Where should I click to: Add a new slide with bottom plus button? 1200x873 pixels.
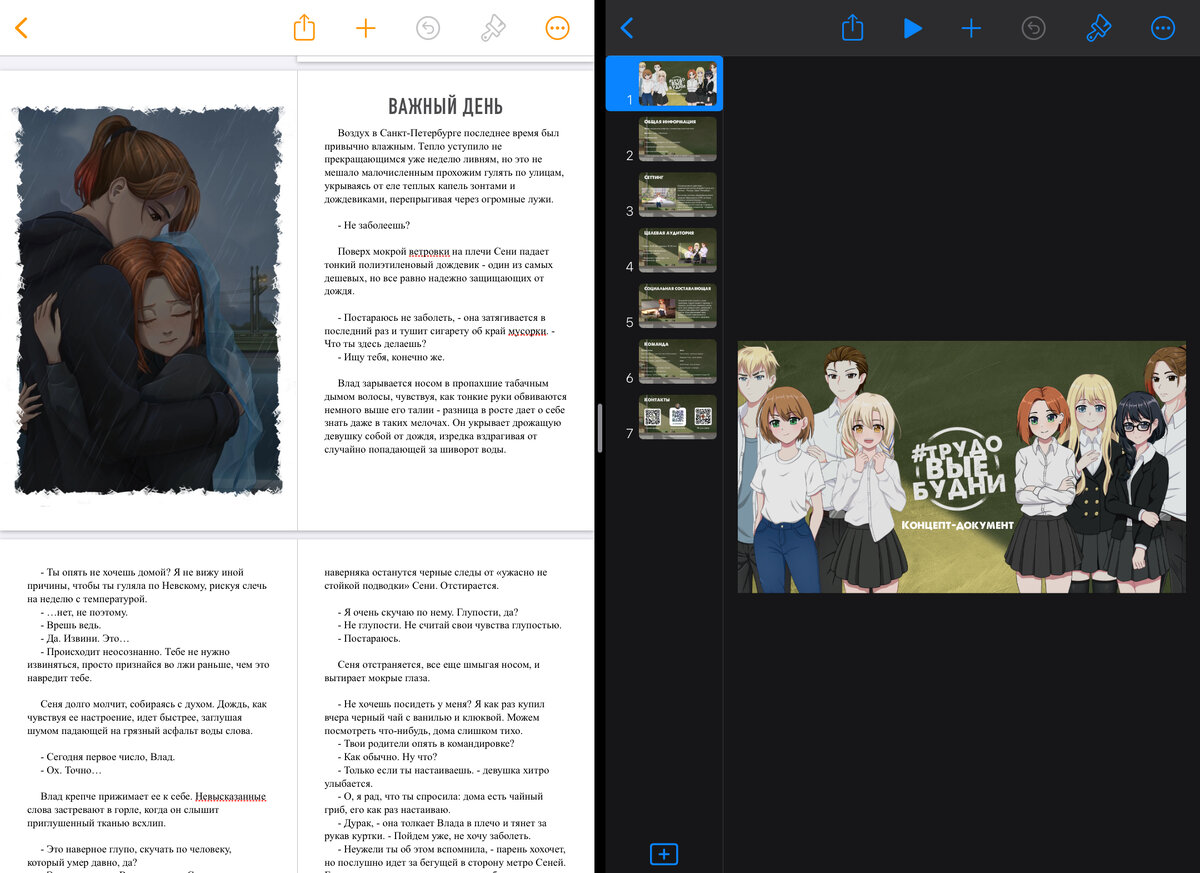click(x=664, y=854)
